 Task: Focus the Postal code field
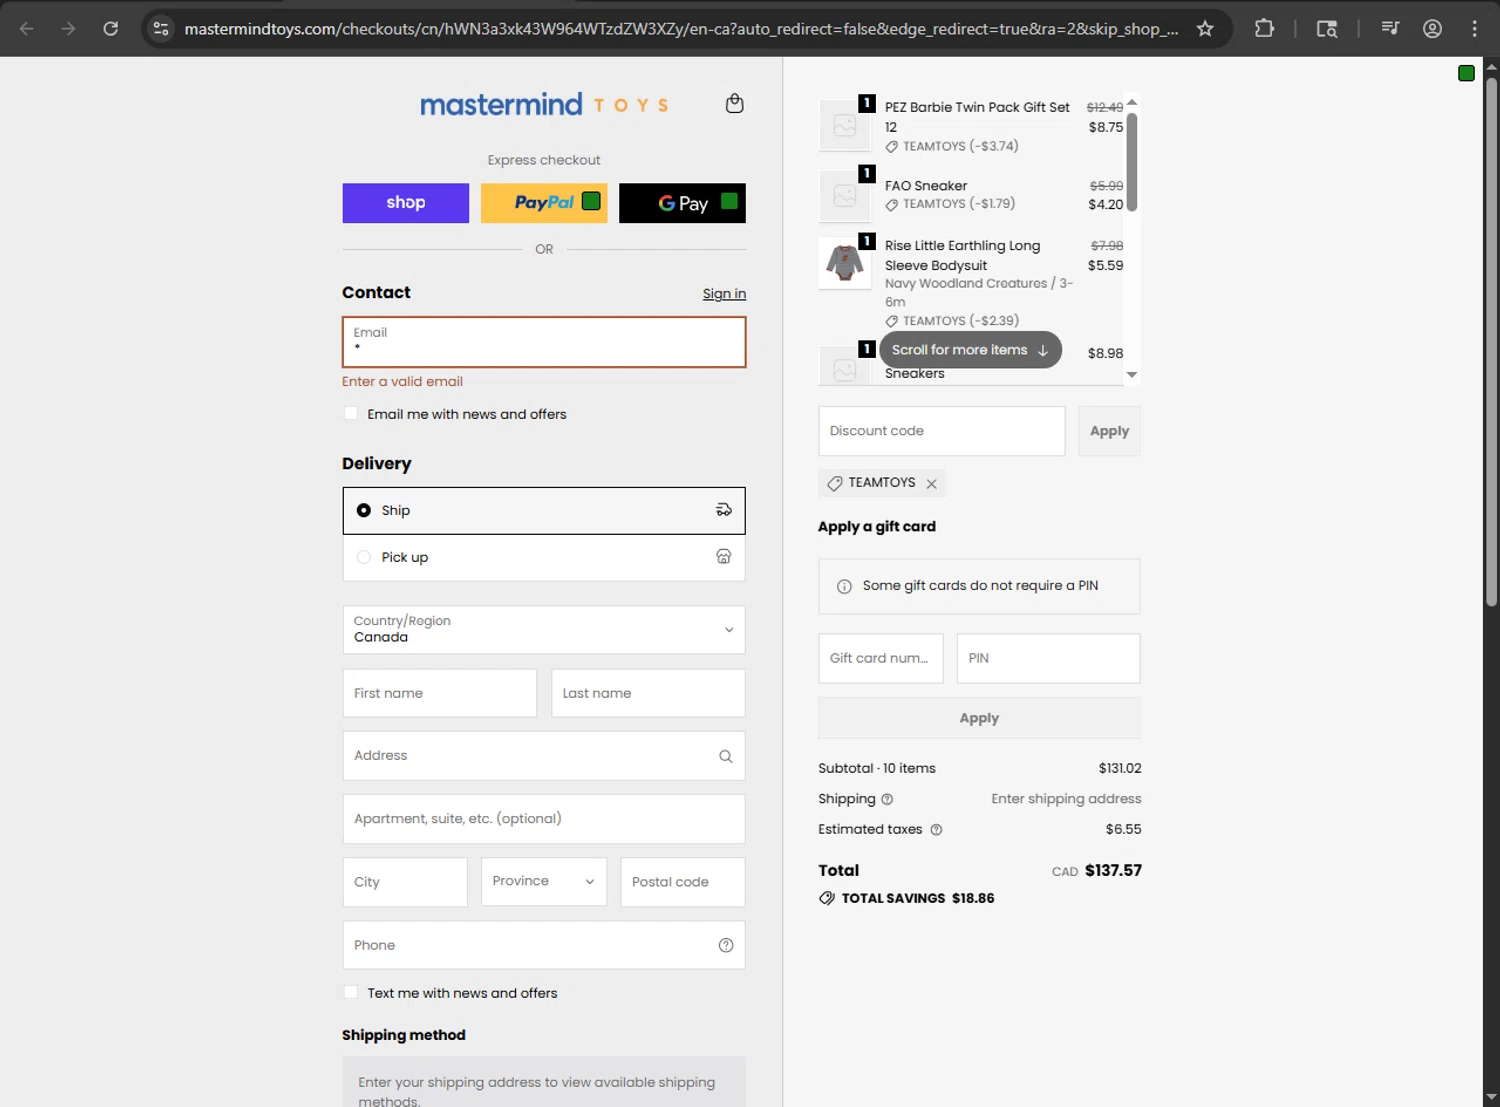[683, 882]
